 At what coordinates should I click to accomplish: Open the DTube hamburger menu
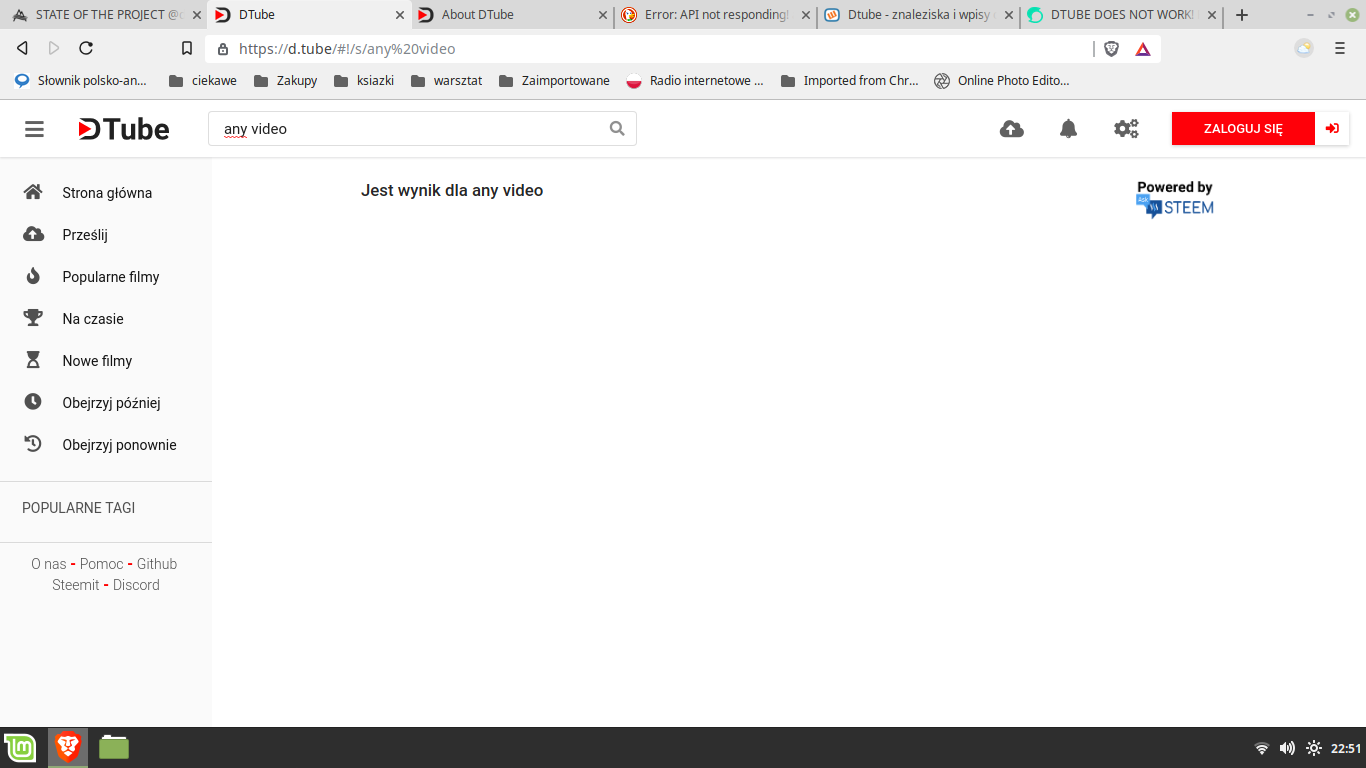[35, 129]
